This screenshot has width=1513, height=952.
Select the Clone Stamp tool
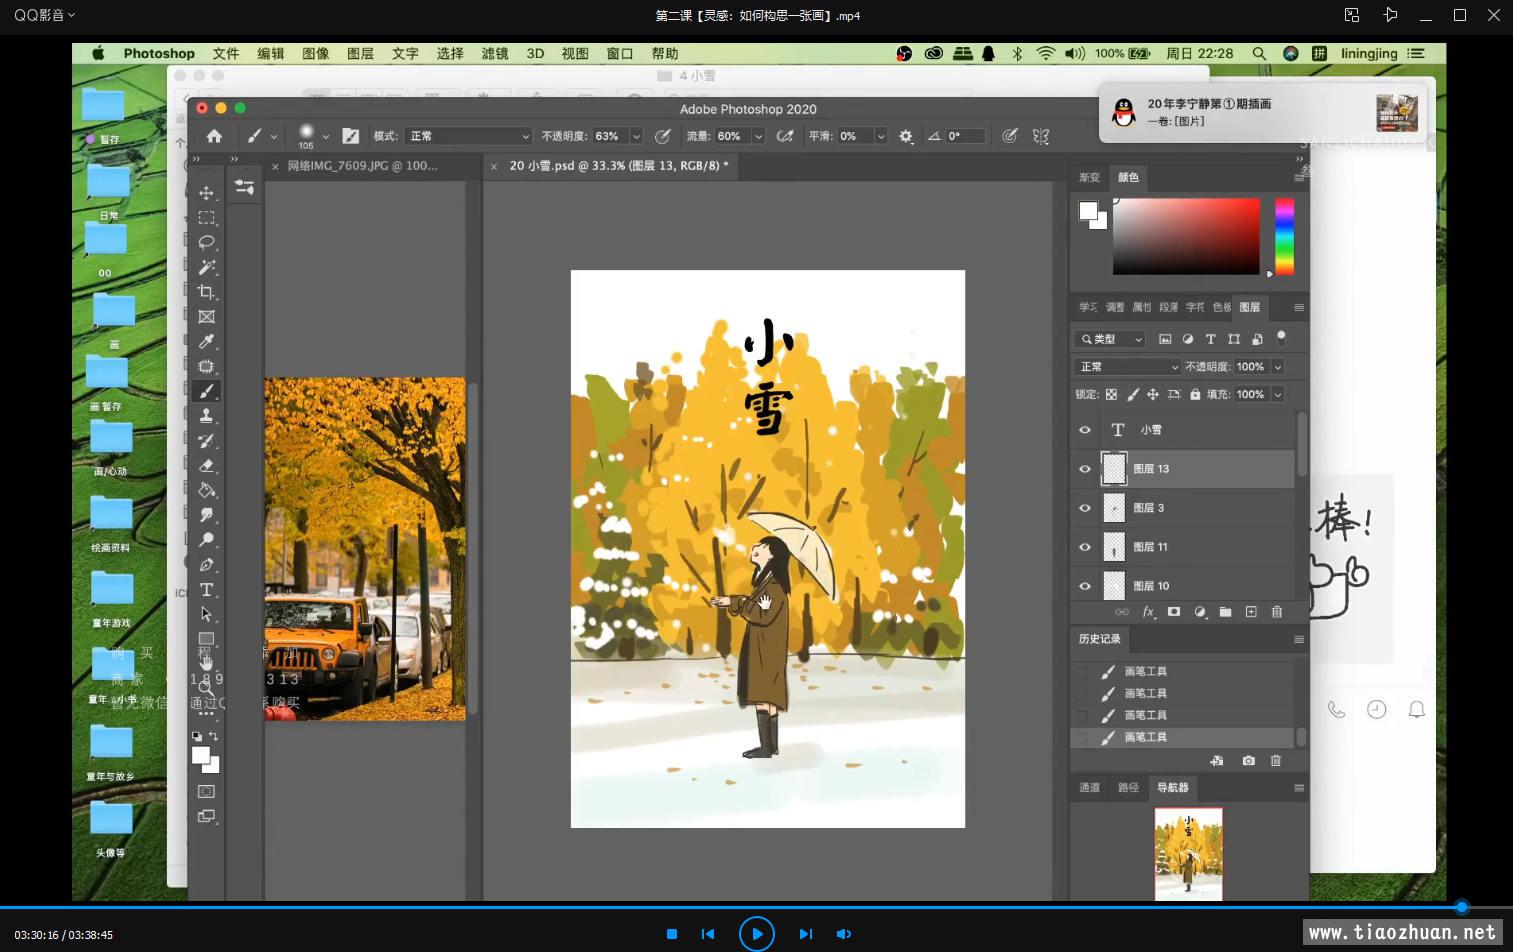click(x=206, y=416)
